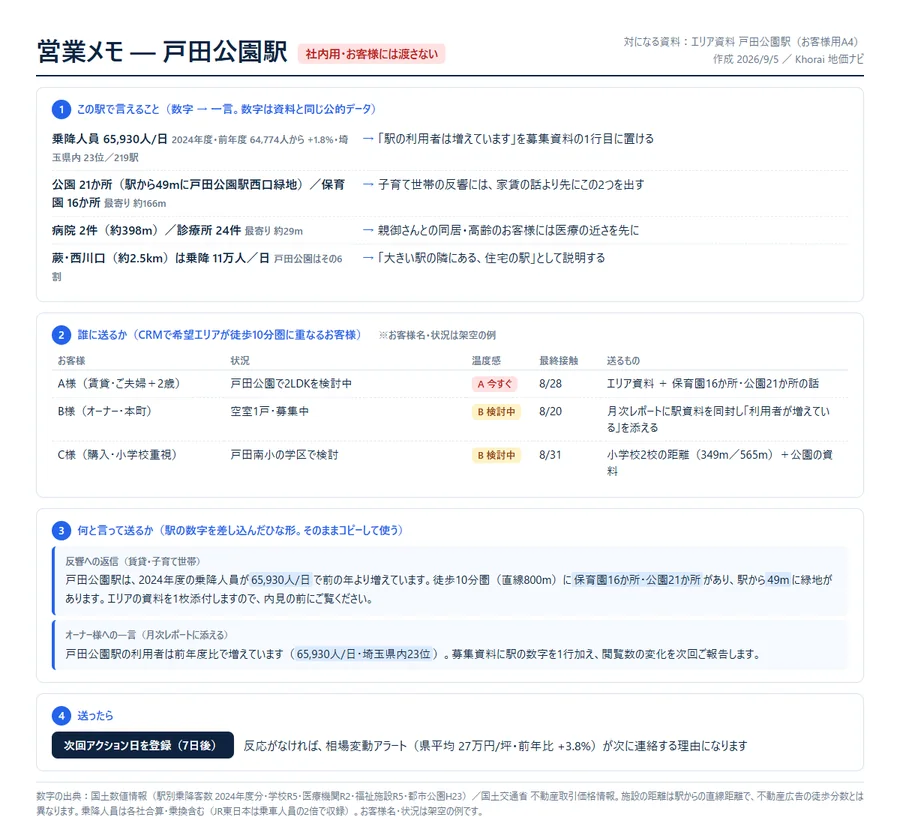
Task: Click the 送るもの column header
Action: coord(623,361)
